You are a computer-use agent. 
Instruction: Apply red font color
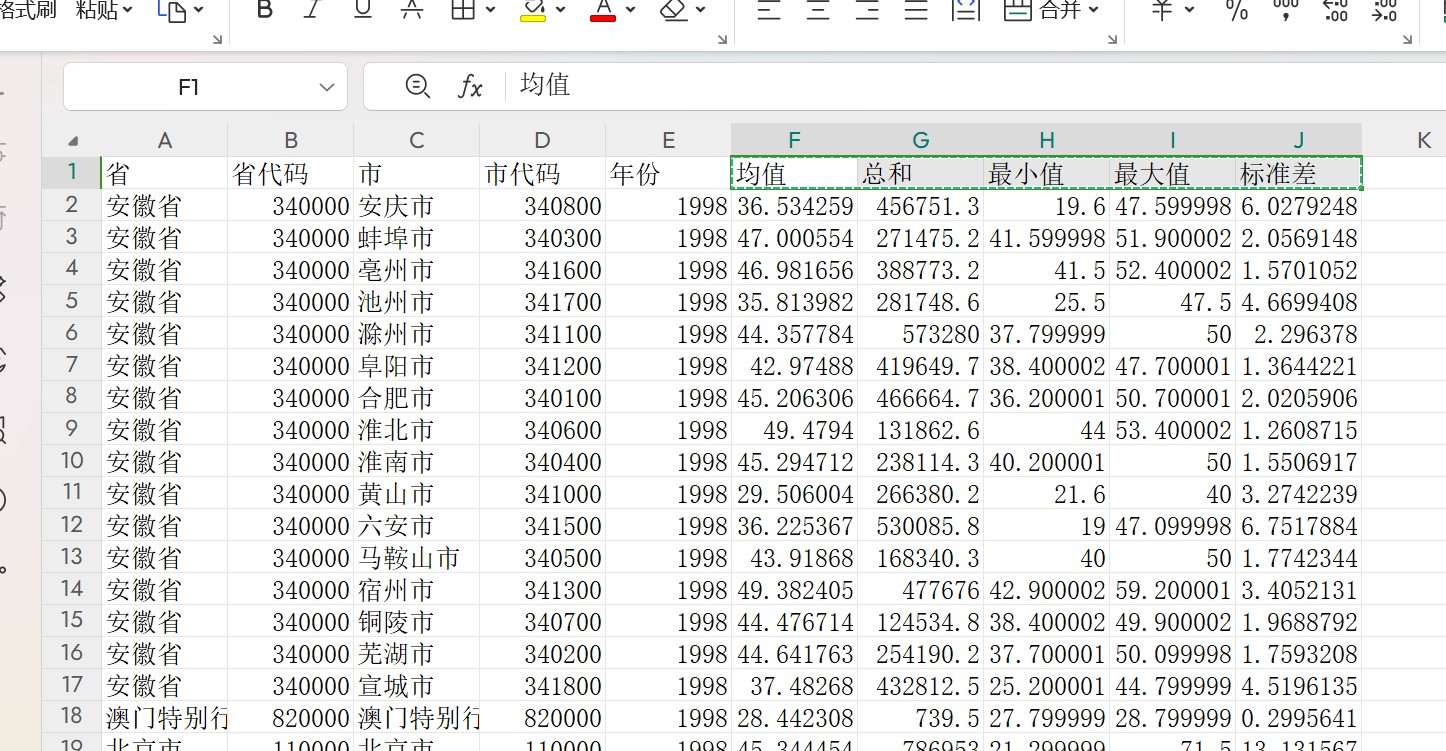603,10
